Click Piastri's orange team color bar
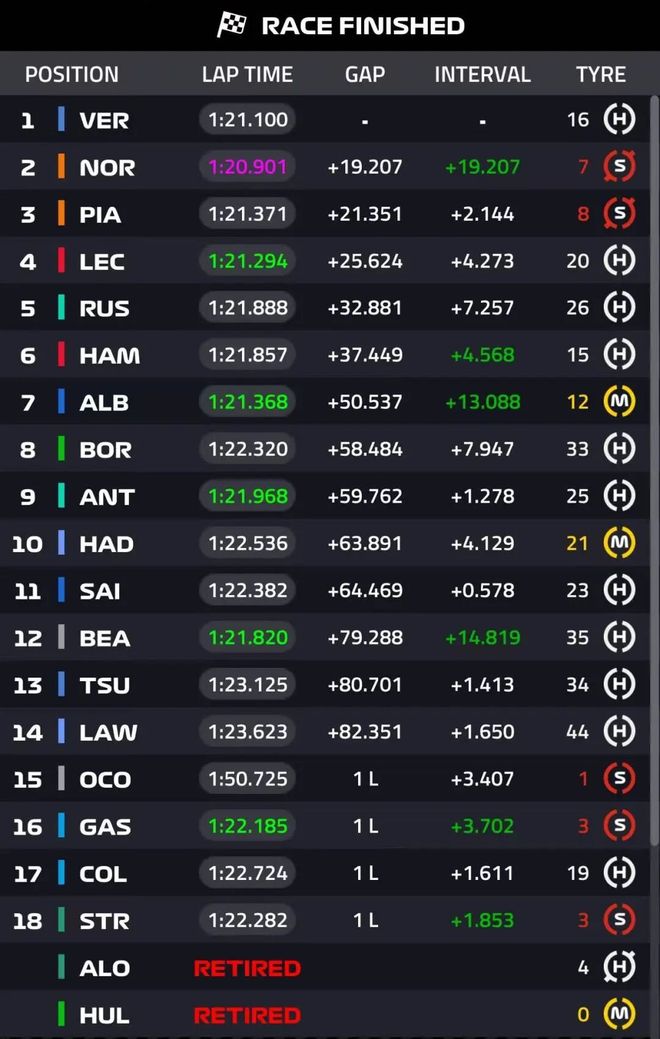Viewport: 660px width, 1039px height. [61, 214]
